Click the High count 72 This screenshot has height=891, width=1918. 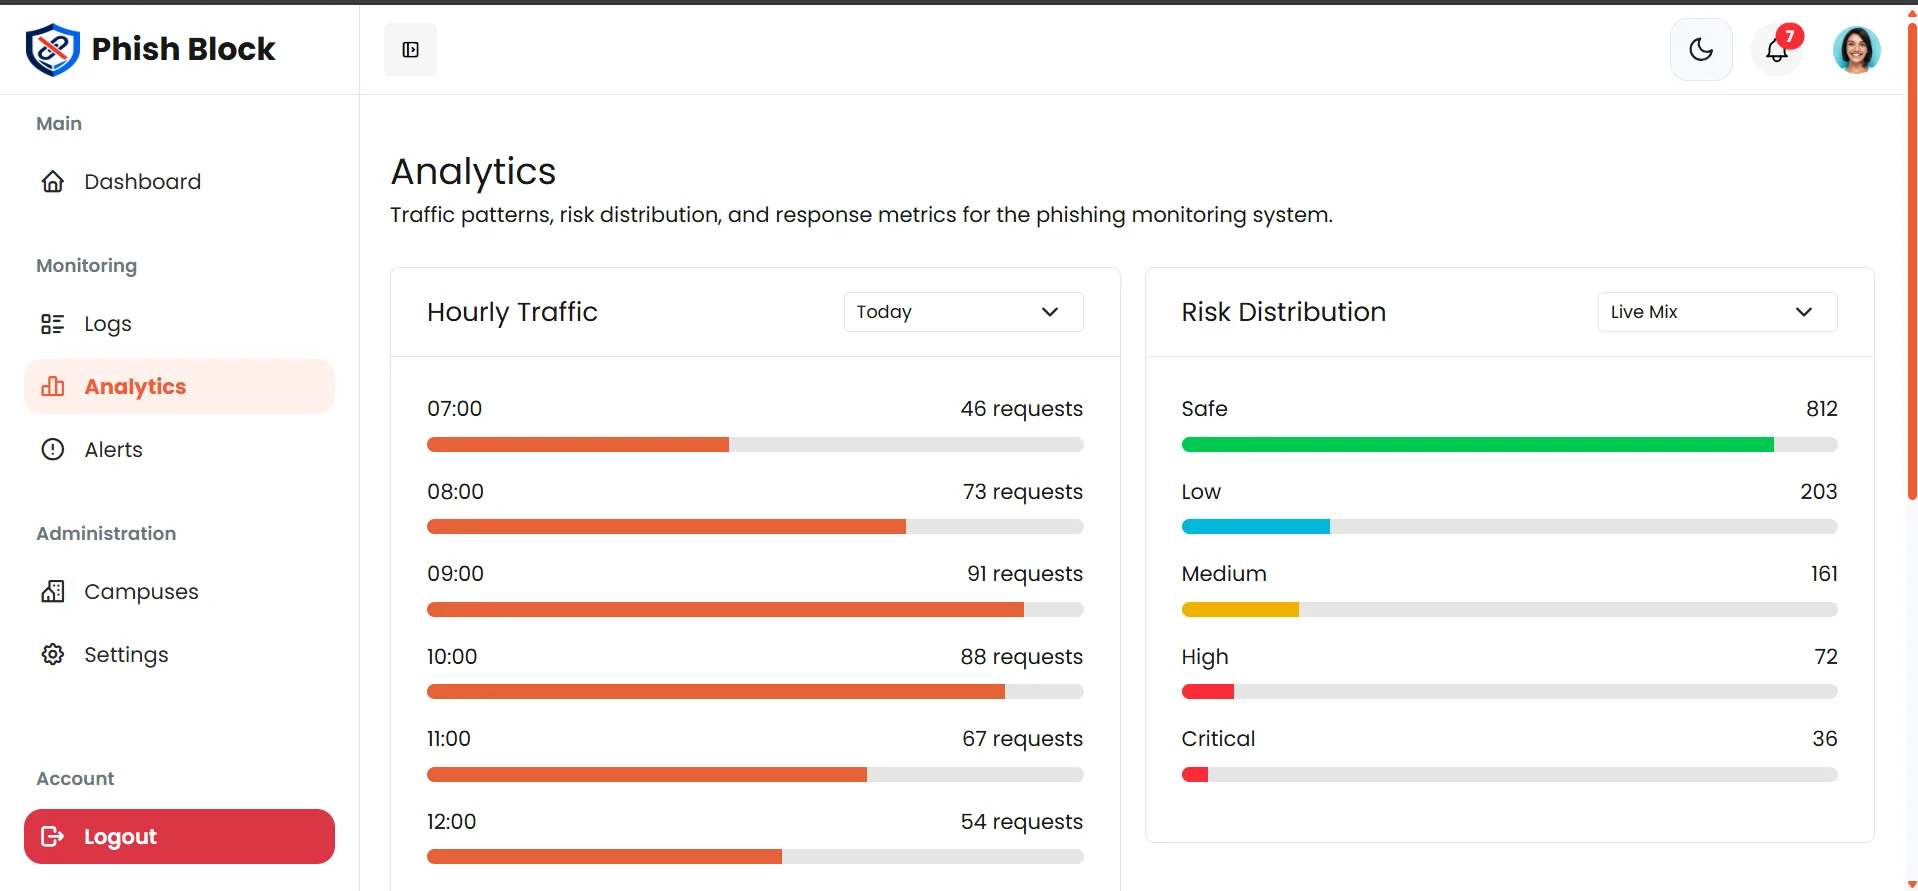tap(1826, 657)
